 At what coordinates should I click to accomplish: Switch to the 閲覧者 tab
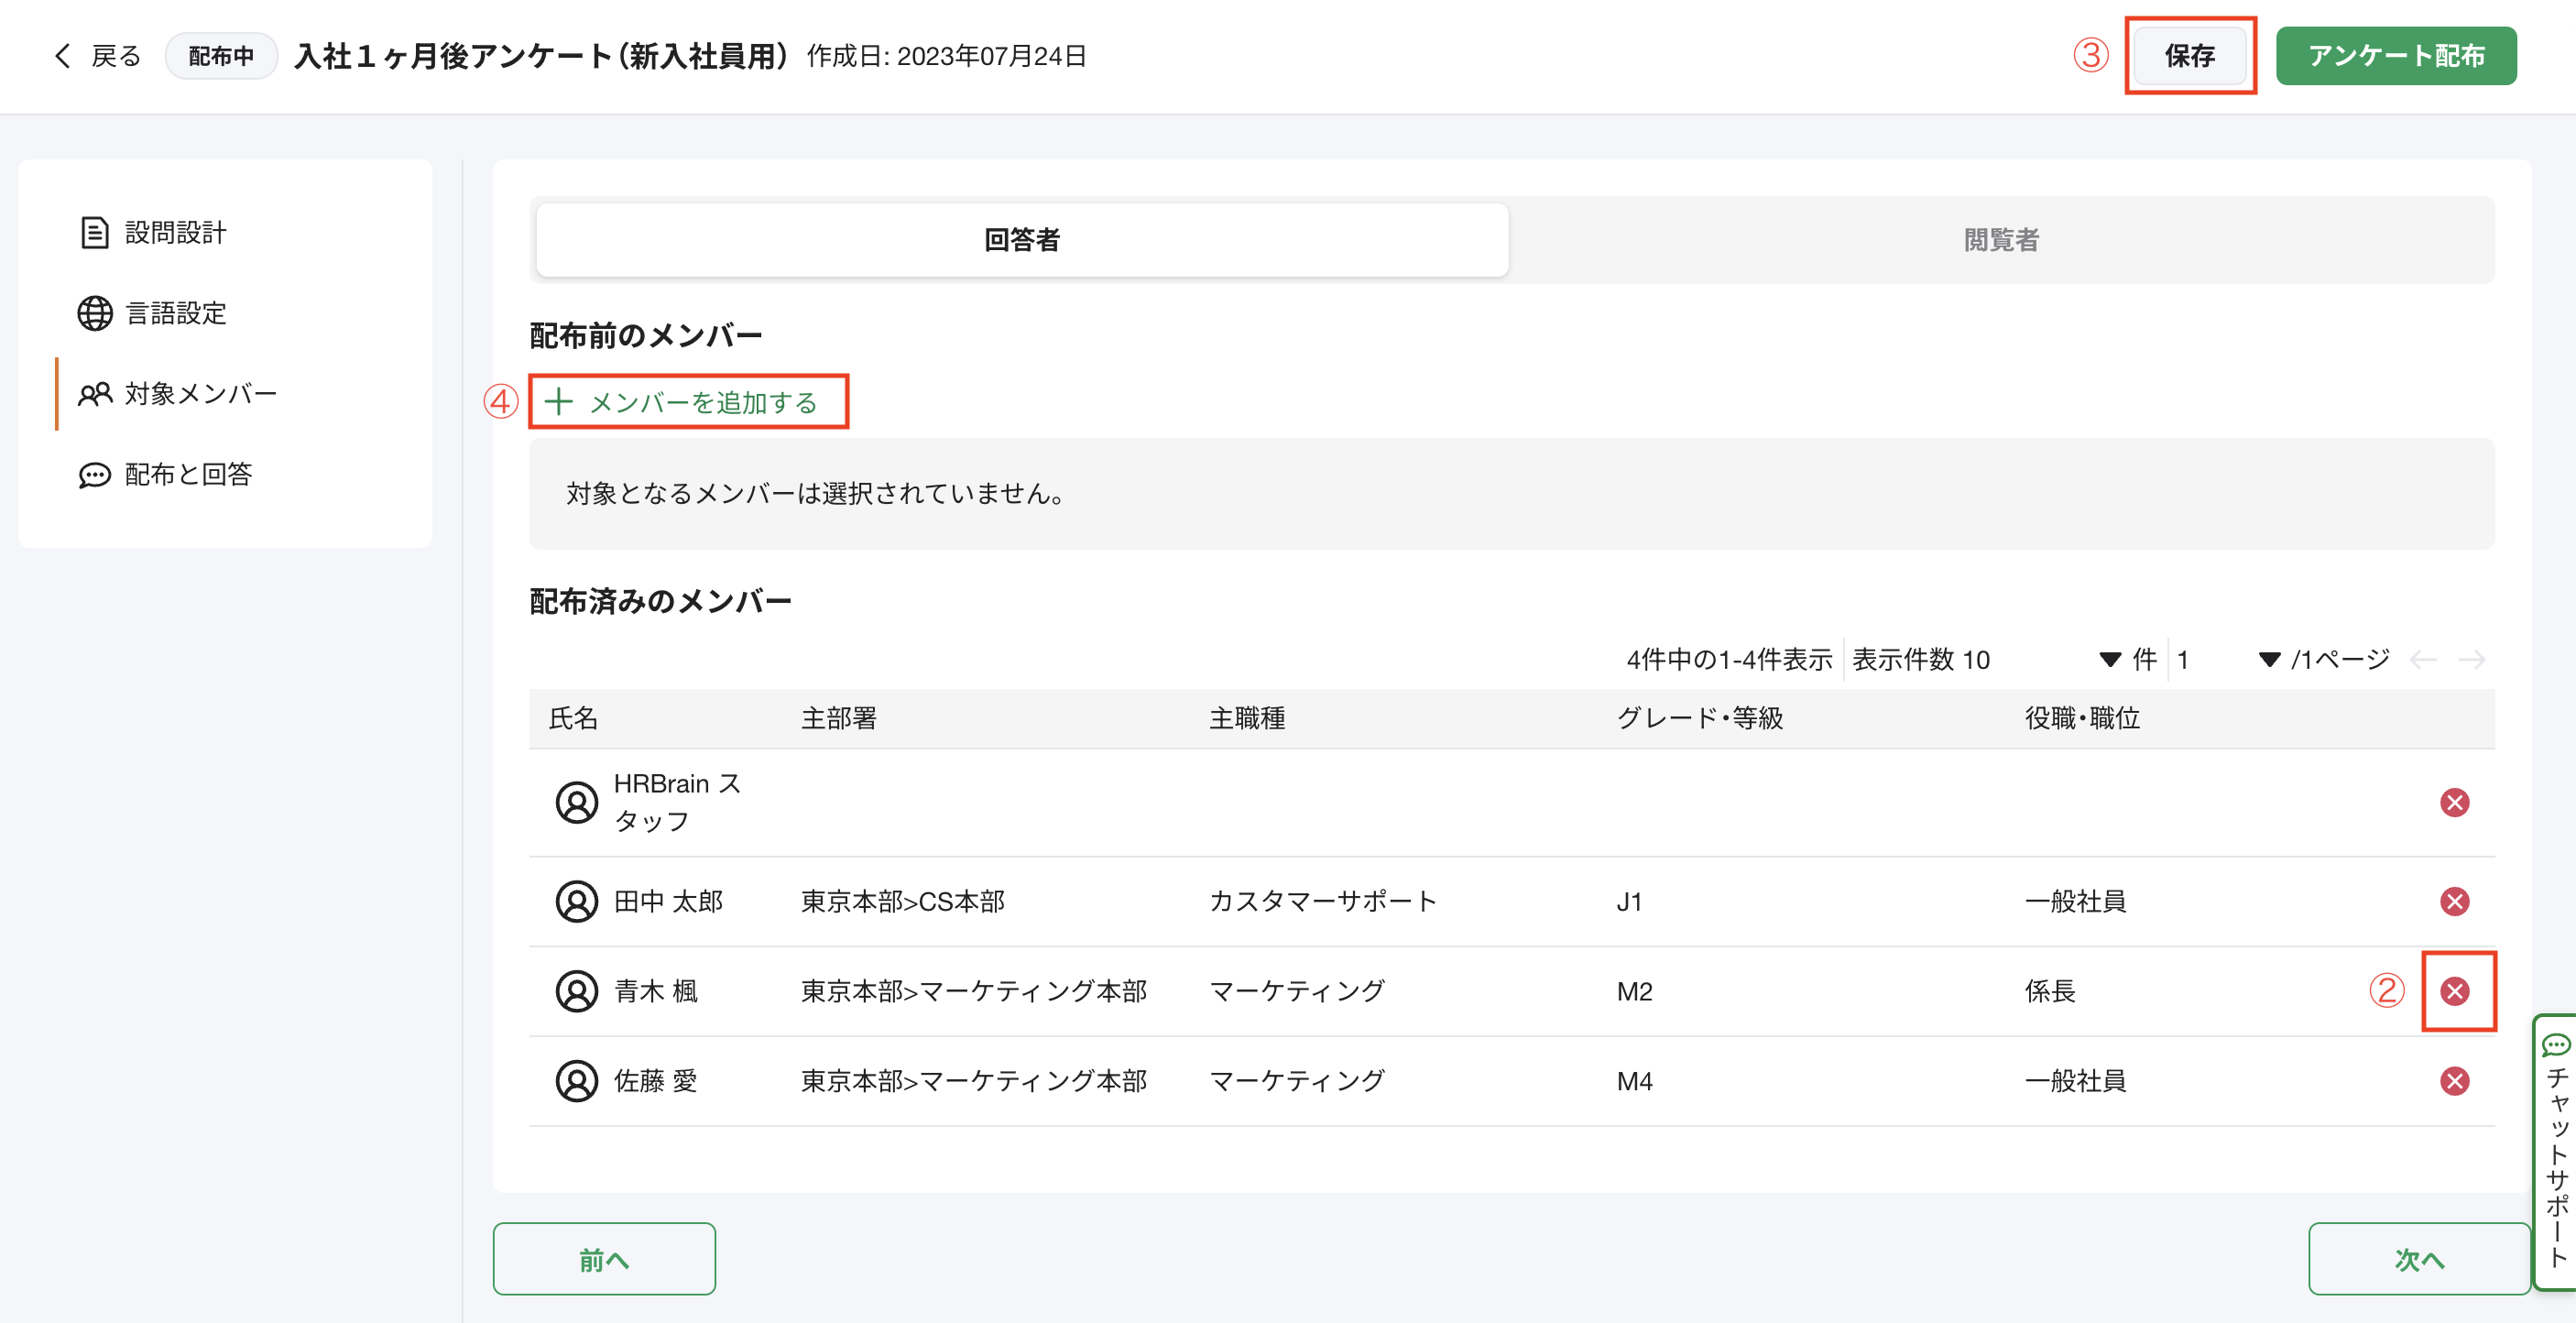click(2001, 240)
